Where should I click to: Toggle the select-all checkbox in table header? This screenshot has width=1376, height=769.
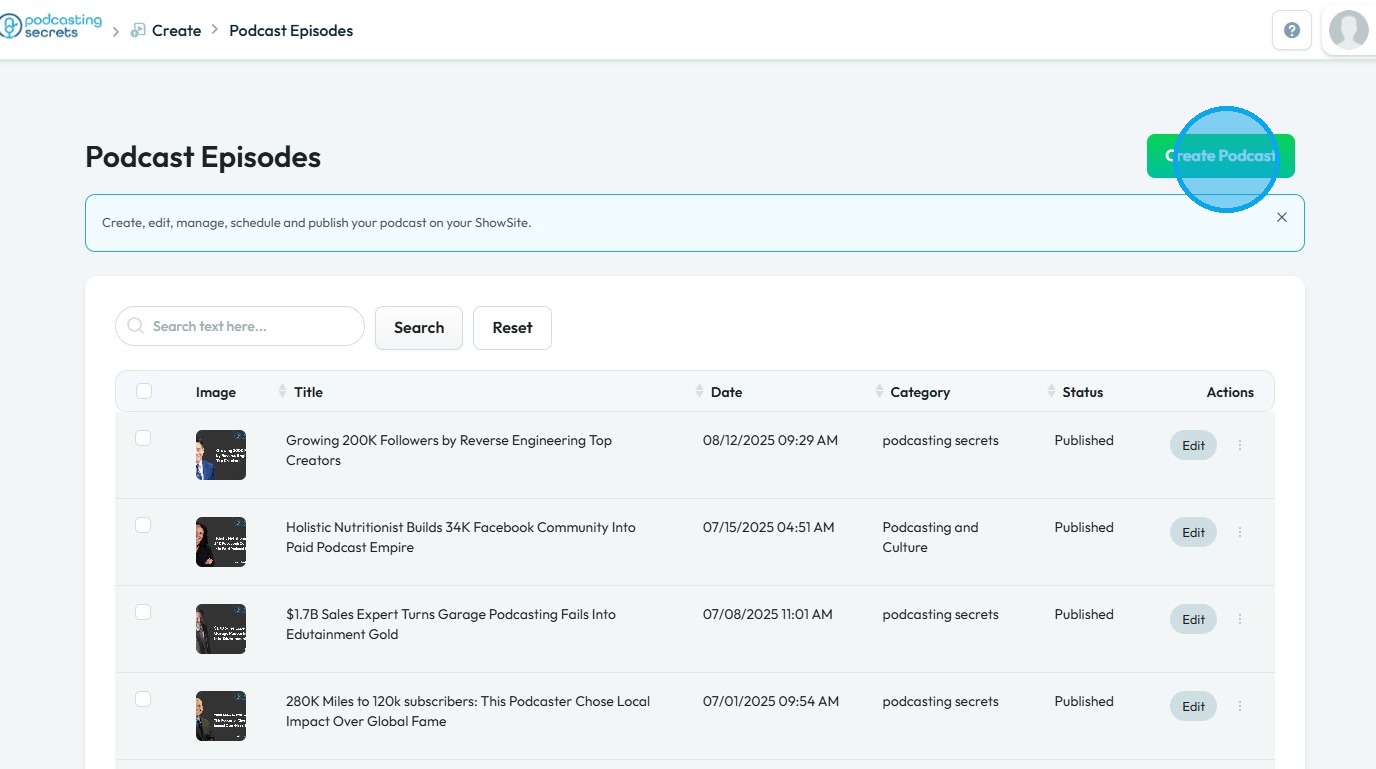pos(144,391)
